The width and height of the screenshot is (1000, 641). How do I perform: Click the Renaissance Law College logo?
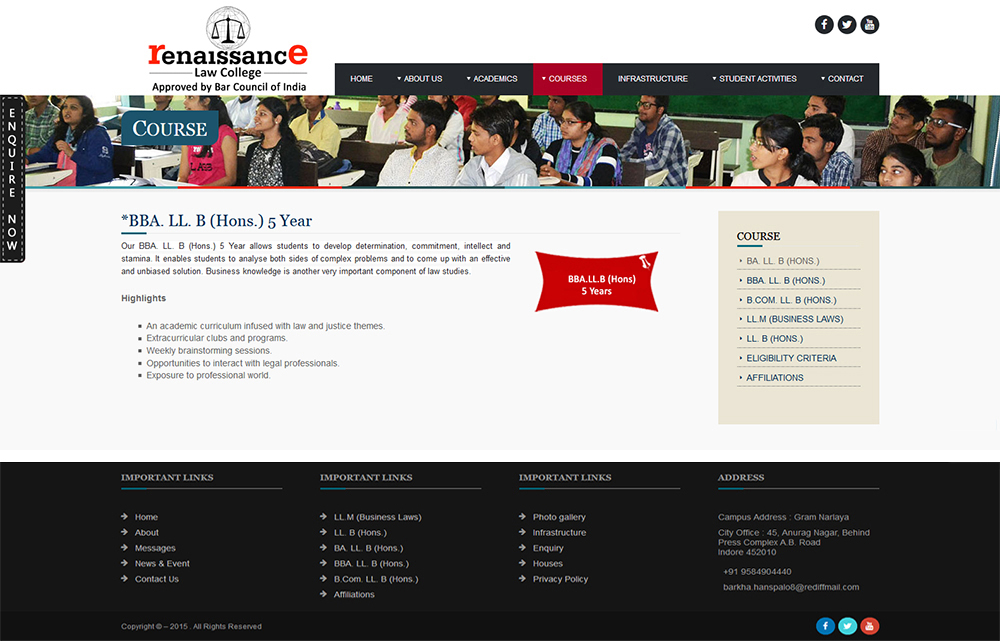click(x=229, y=50)
